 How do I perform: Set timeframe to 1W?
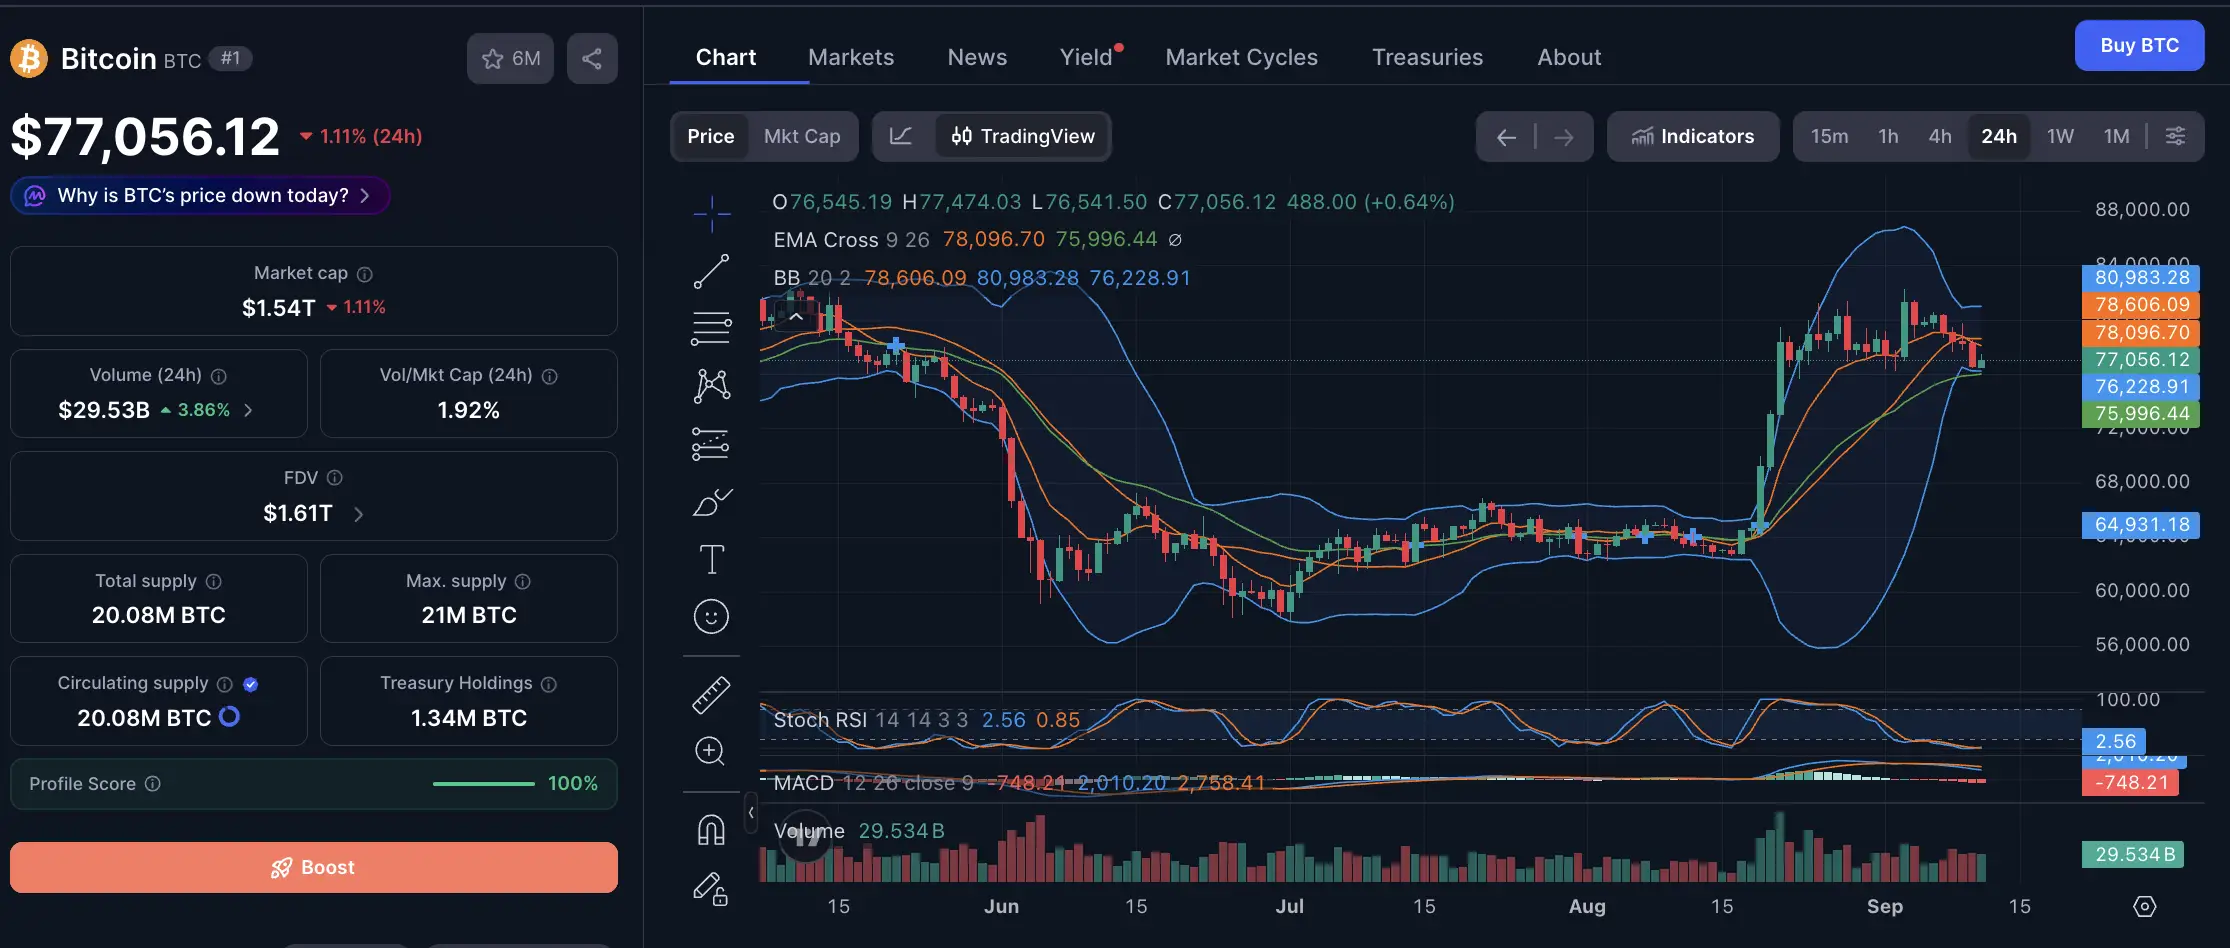click(x=2060, y=136)
